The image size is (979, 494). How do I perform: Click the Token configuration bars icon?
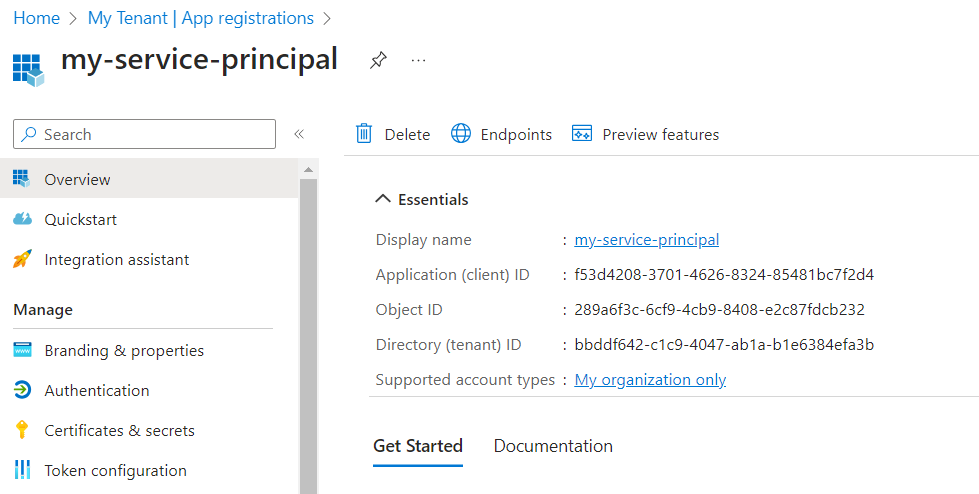[x=22, y=470]
